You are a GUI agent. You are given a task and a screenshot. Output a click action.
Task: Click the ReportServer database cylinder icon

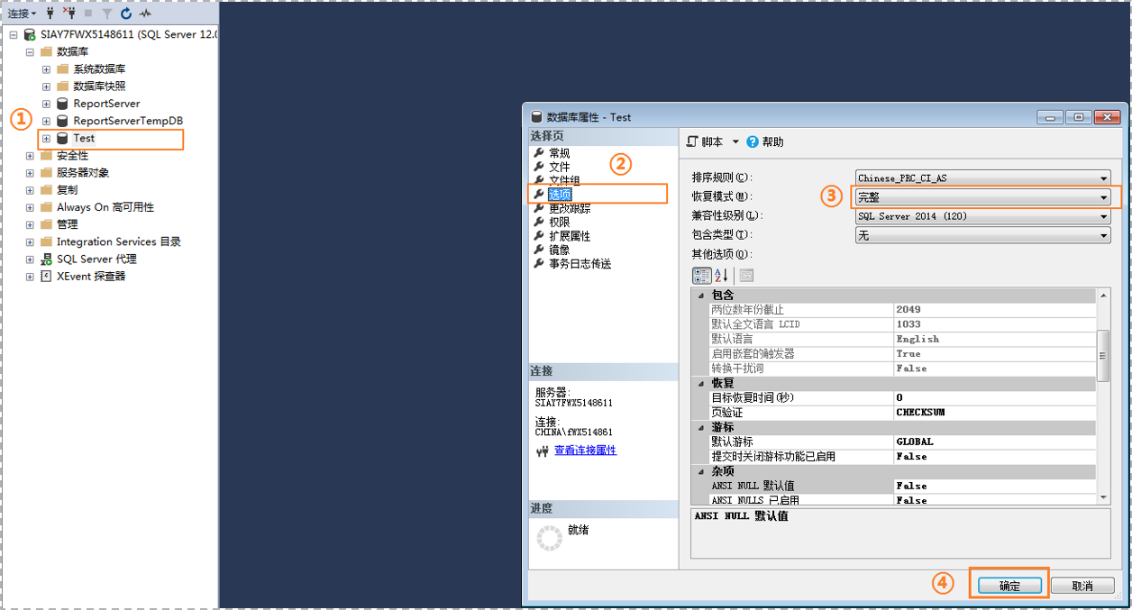click(63, 103)
